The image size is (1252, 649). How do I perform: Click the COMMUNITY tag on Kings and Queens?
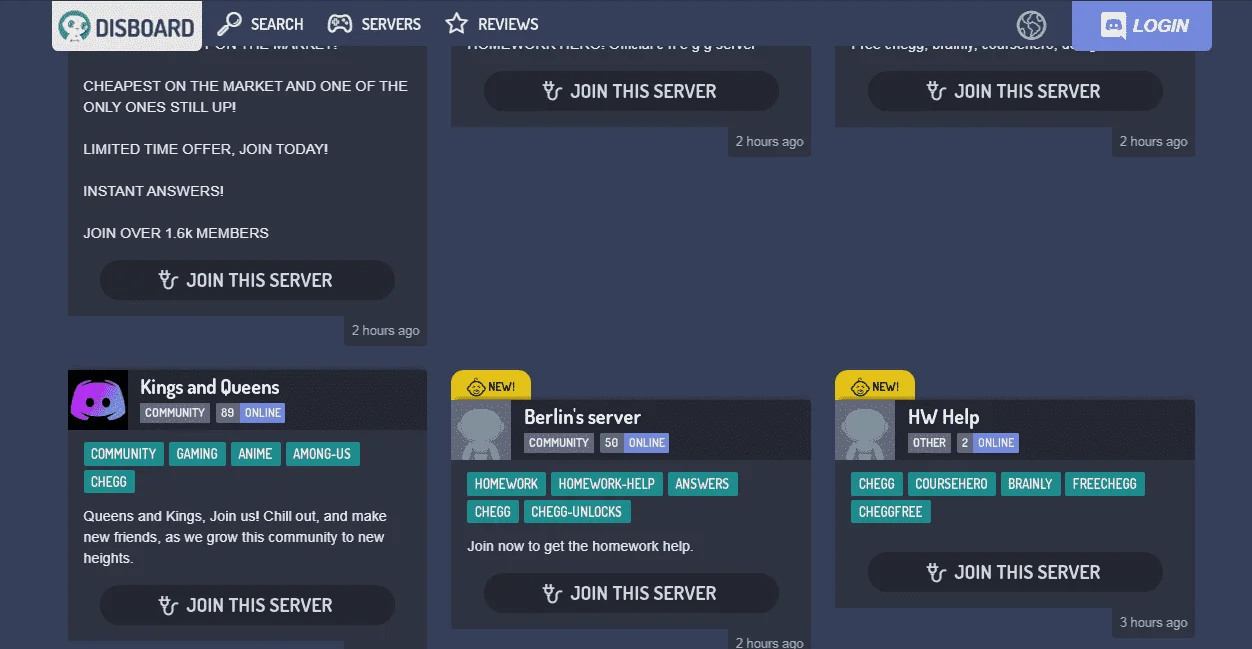[x=124, y=454]
